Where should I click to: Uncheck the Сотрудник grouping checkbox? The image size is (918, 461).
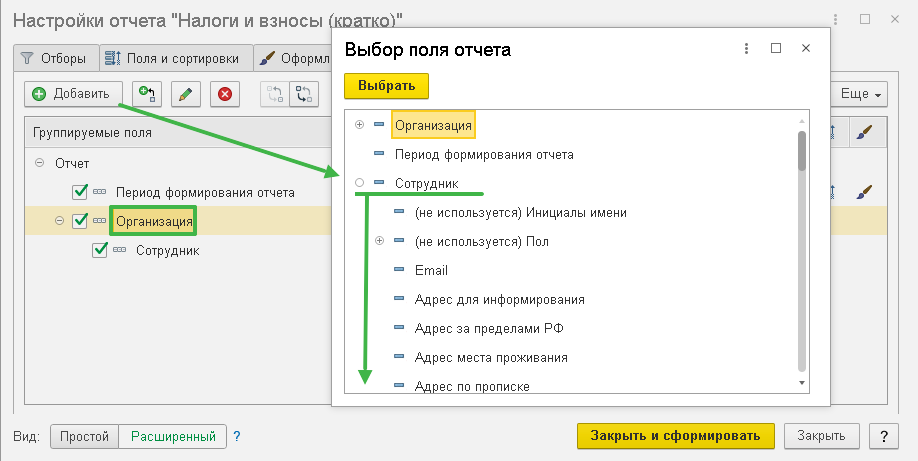coord(100,250)
